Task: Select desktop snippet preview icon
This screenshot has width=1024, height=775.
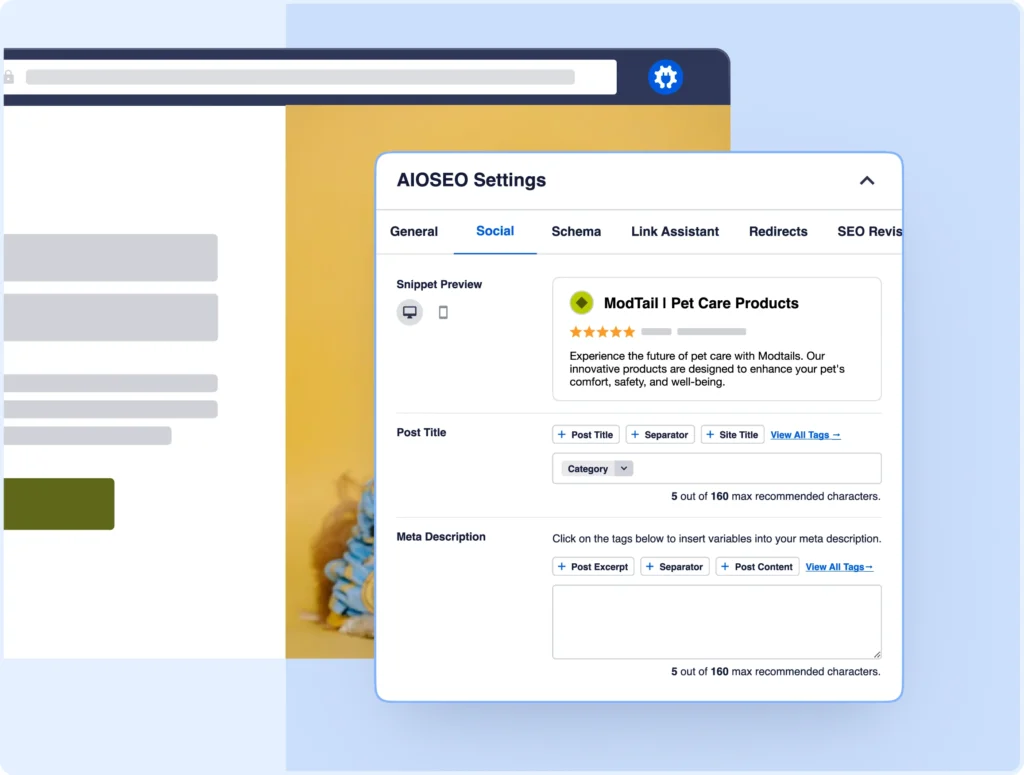Action: [x=409, y=312]
